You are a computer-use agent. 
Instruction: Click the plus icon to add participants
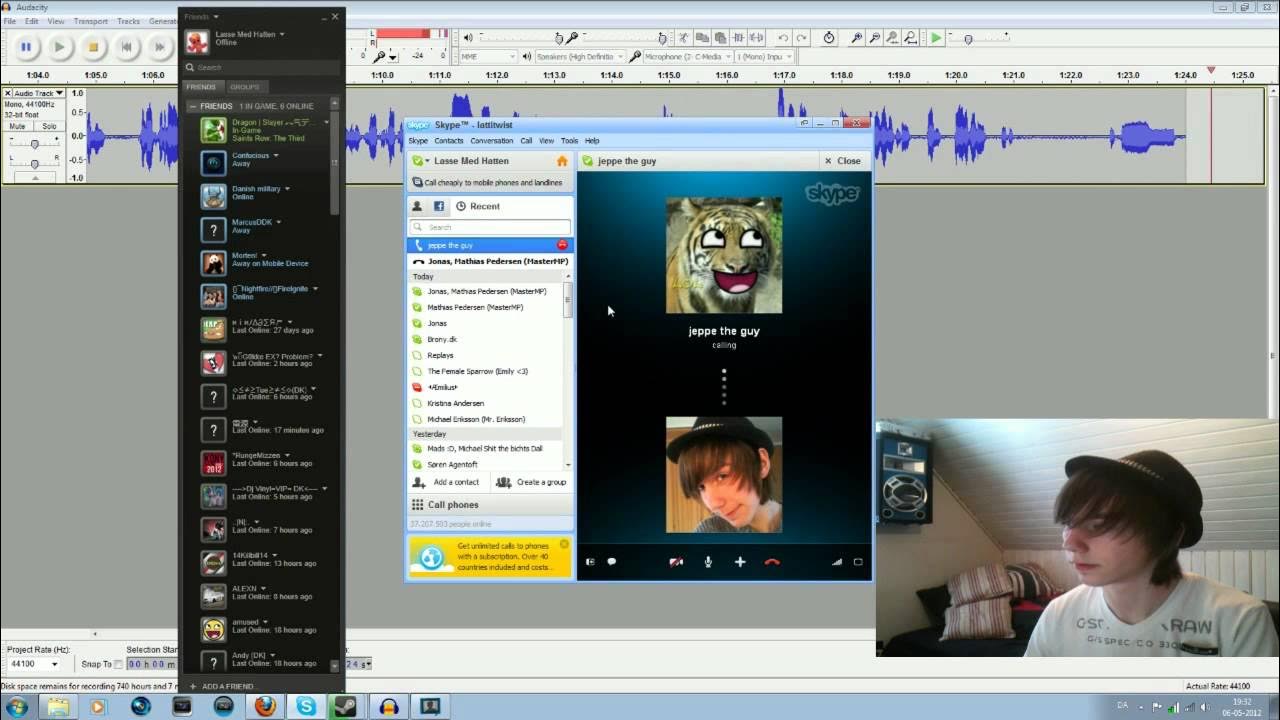tap(740, 562)
